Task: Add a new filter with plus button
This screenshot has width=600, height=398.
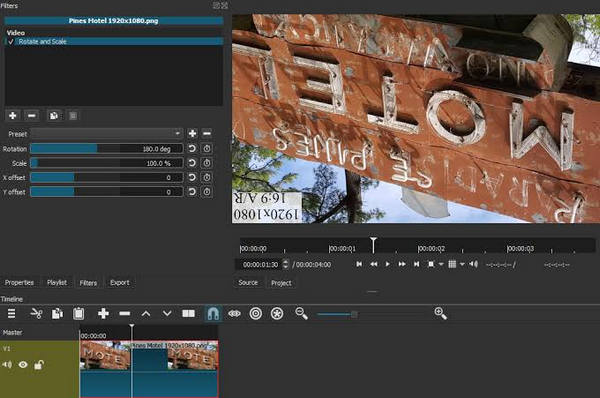Action: click(x=13, y=115)
